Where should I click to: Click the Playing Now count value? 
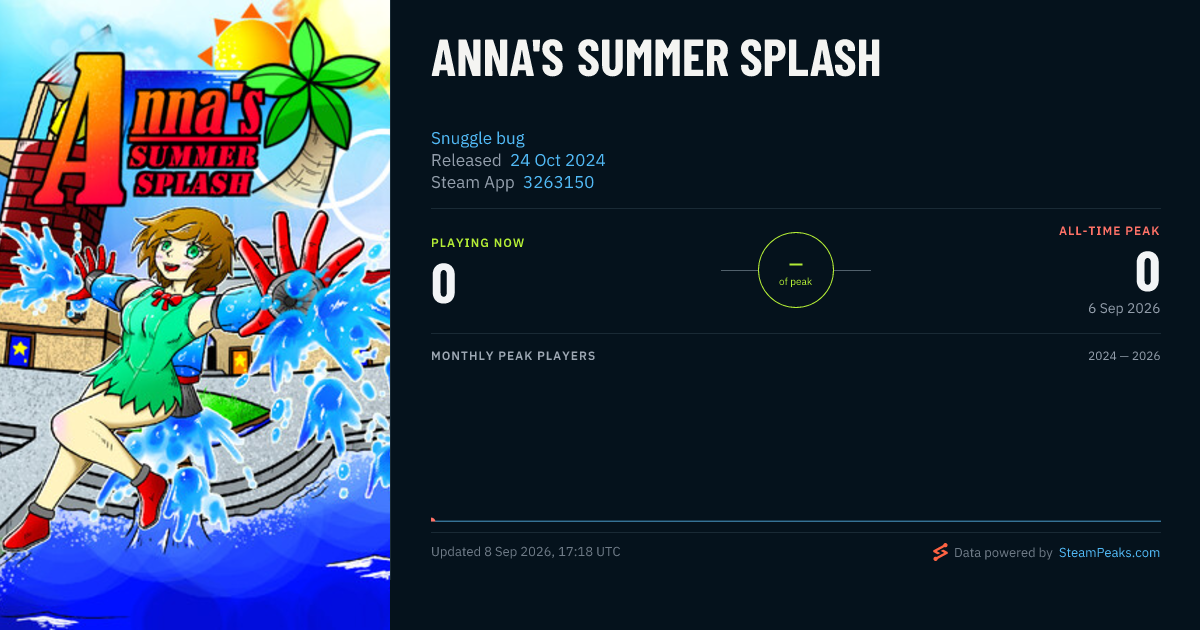(x=444, y=282)
